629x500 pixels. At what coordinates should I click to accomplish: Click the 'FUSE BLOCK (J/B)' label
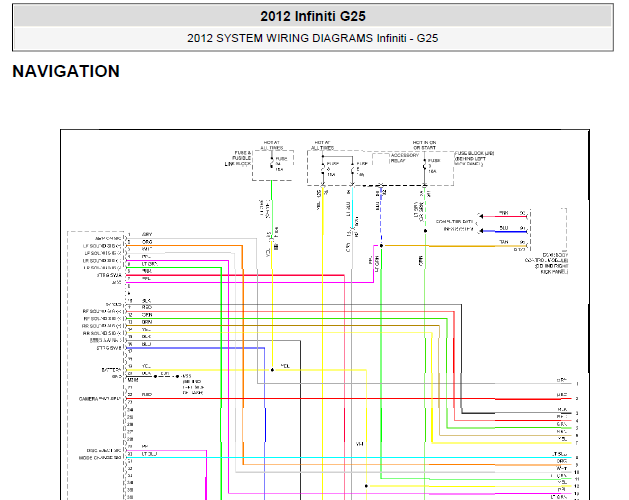click(x=474, y=153)
